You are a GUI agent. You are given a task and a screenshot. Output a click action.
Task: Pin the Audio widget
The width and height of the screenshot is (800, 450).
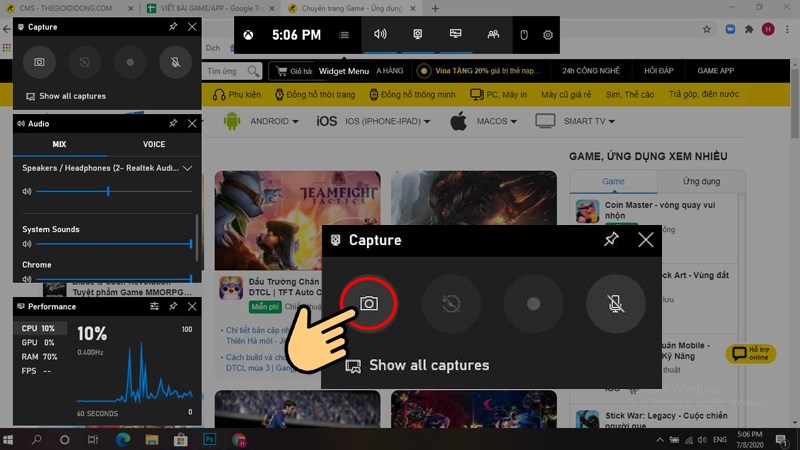[173, 123]
